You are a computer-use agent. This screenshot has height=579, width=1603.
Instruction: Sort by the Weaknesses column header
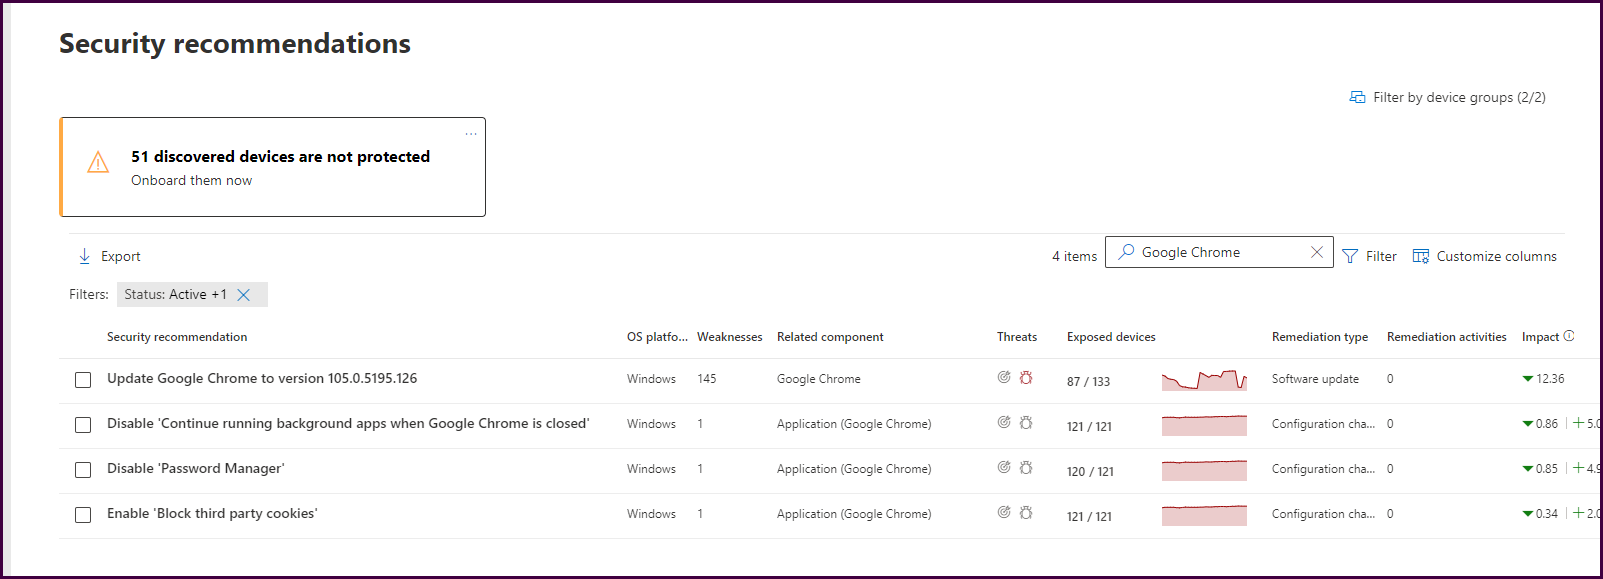729,337
